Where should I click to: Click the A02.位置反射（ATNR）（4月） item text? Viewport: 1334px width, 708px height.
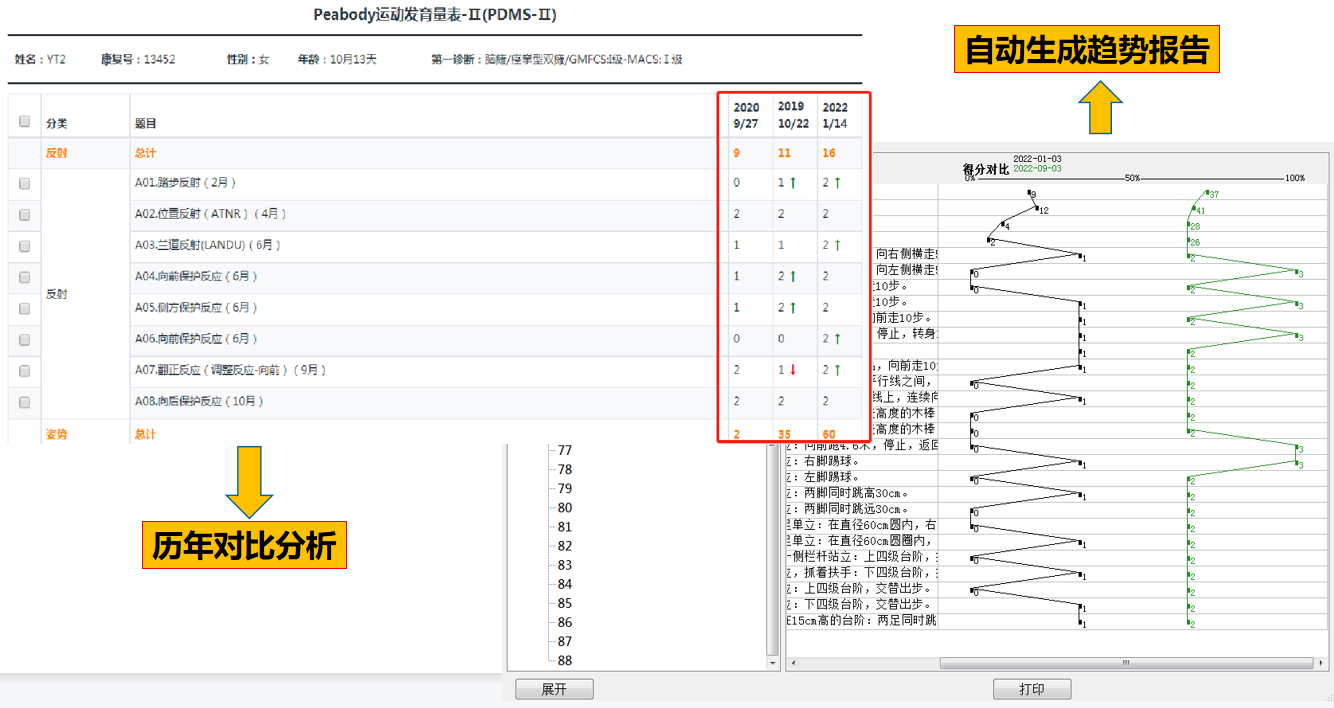(x=211, y=214)
